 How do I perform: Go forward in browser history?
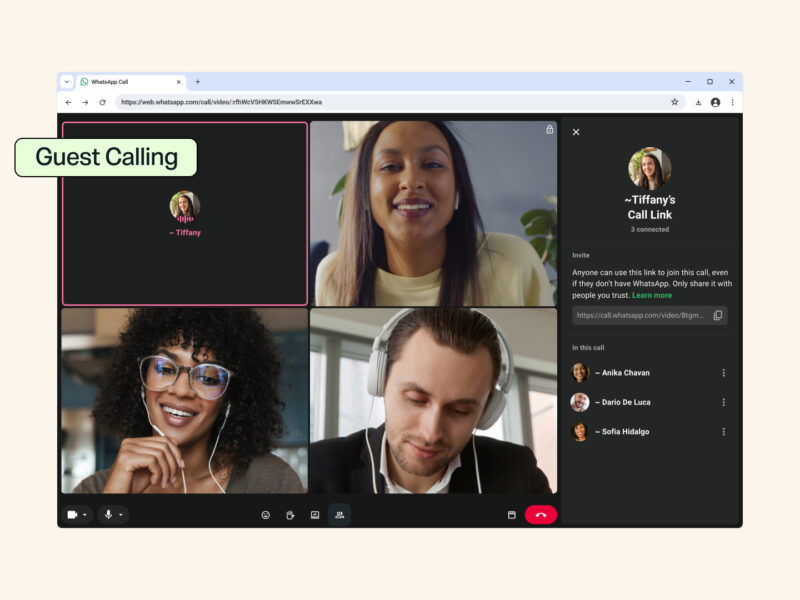[85, 103]
